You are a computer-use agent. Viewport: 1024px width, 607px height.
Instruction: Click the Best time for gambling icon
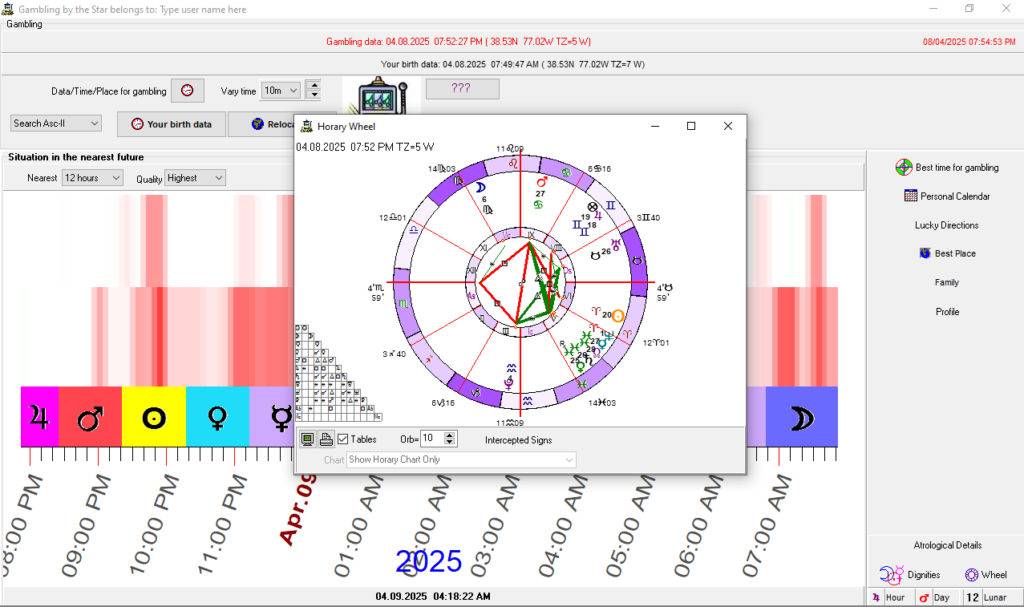coord(904,167)
